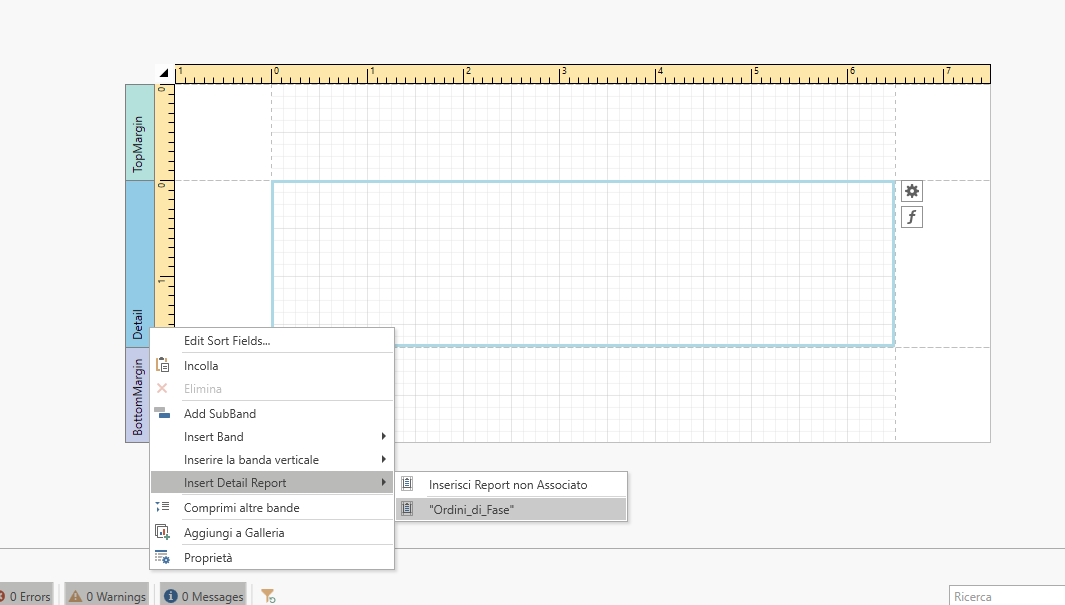This screenshot has height=605, width=1065.
Task: Select the BottomMargin band tab
Action: point(138,395)
